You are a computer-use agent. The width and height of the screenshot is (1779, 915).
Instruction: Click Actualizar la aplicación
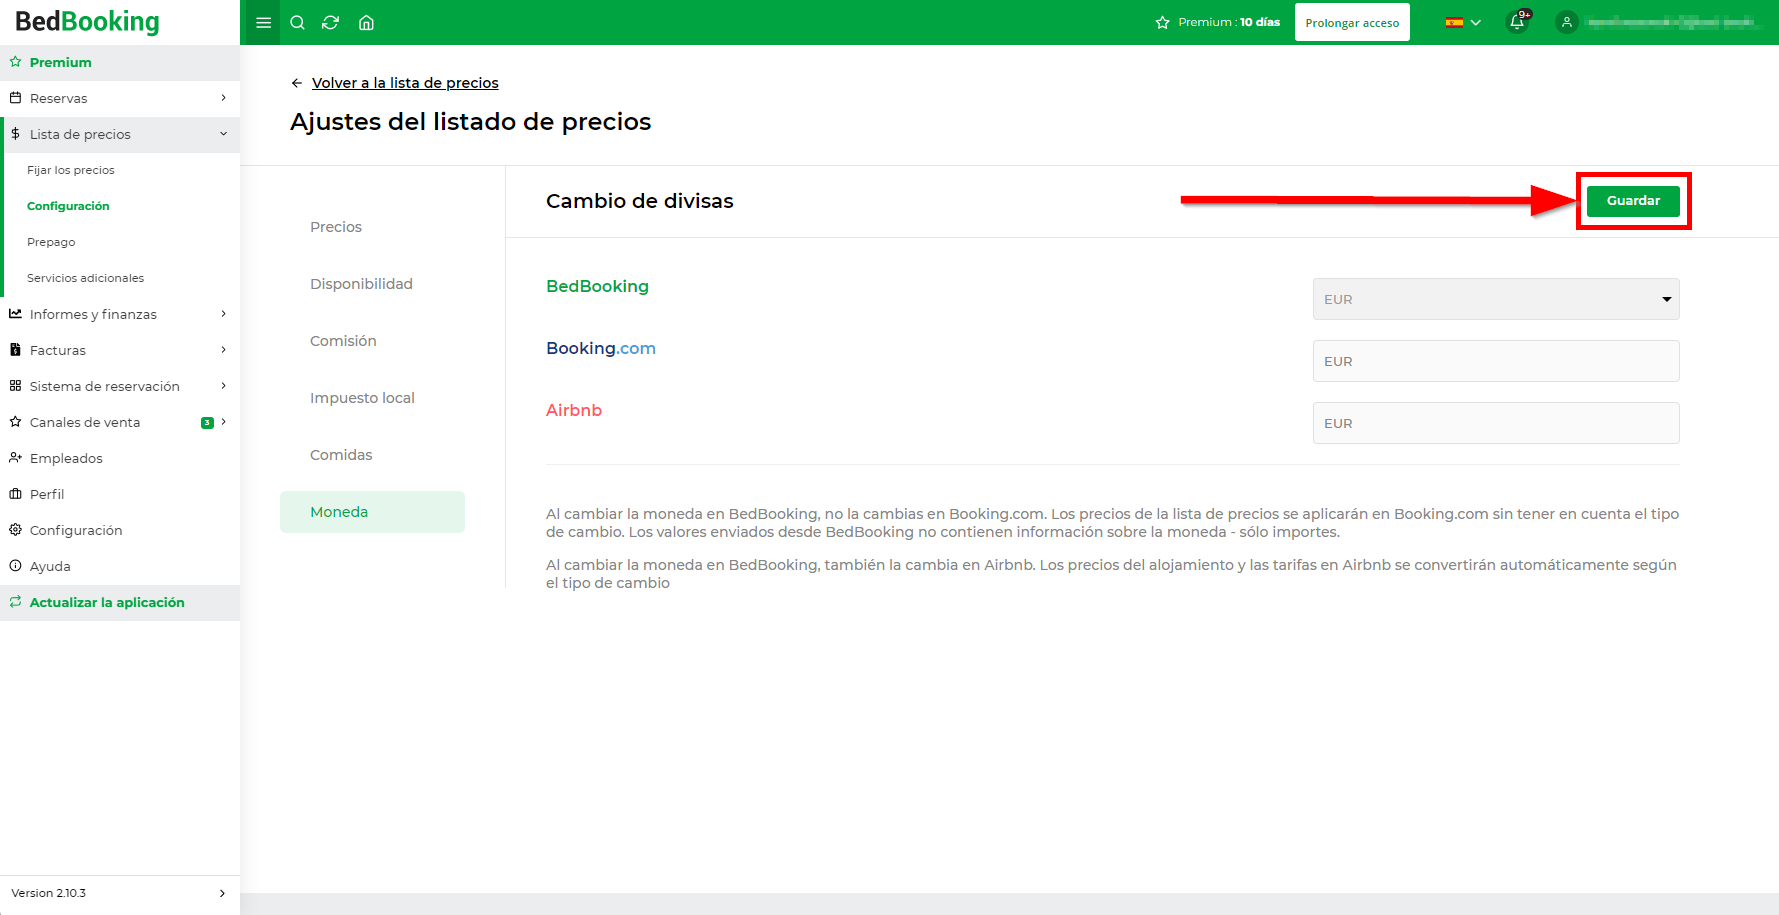120,602
